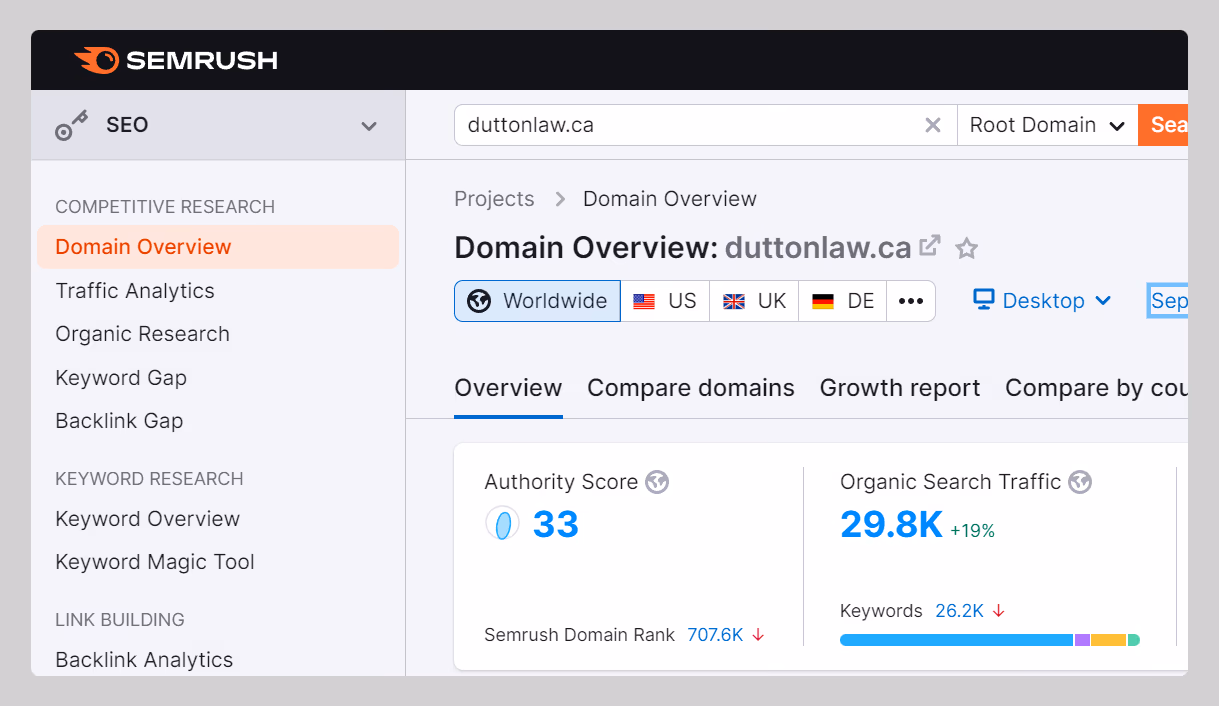This screenshot has width=1219, height=706.
Task: Clear the domain search field
Action: pos(932,125)
